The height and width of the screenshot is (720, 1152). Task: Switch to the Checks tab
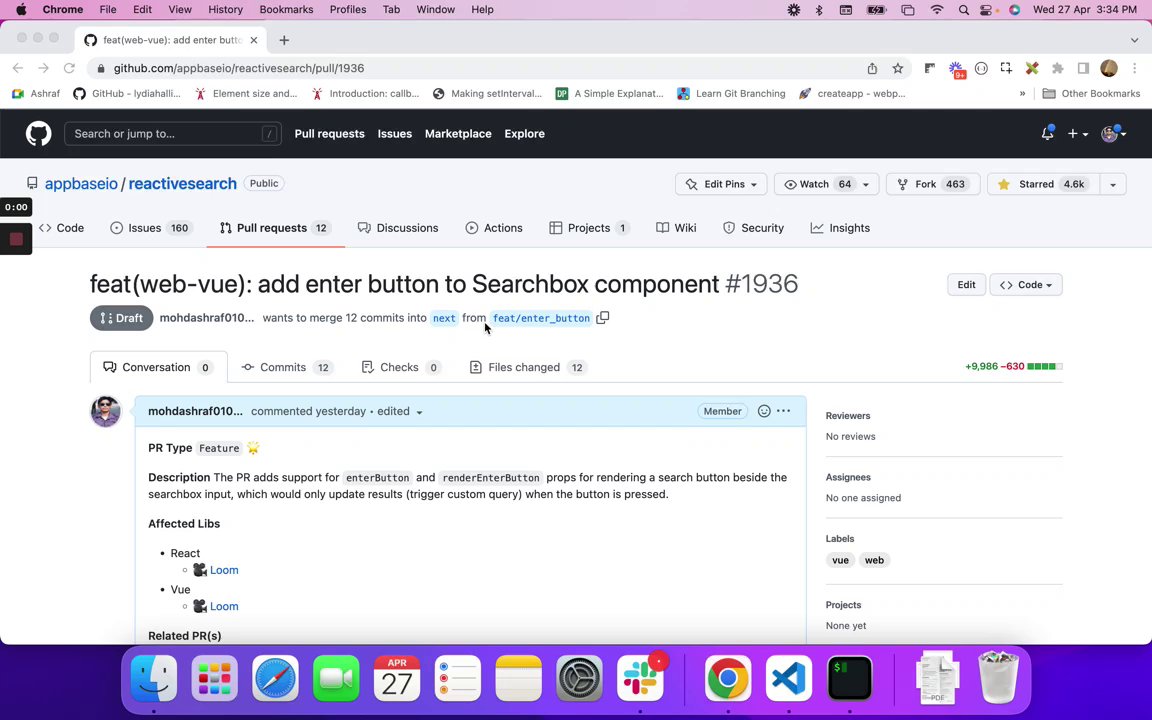click(x=401, y=367)
